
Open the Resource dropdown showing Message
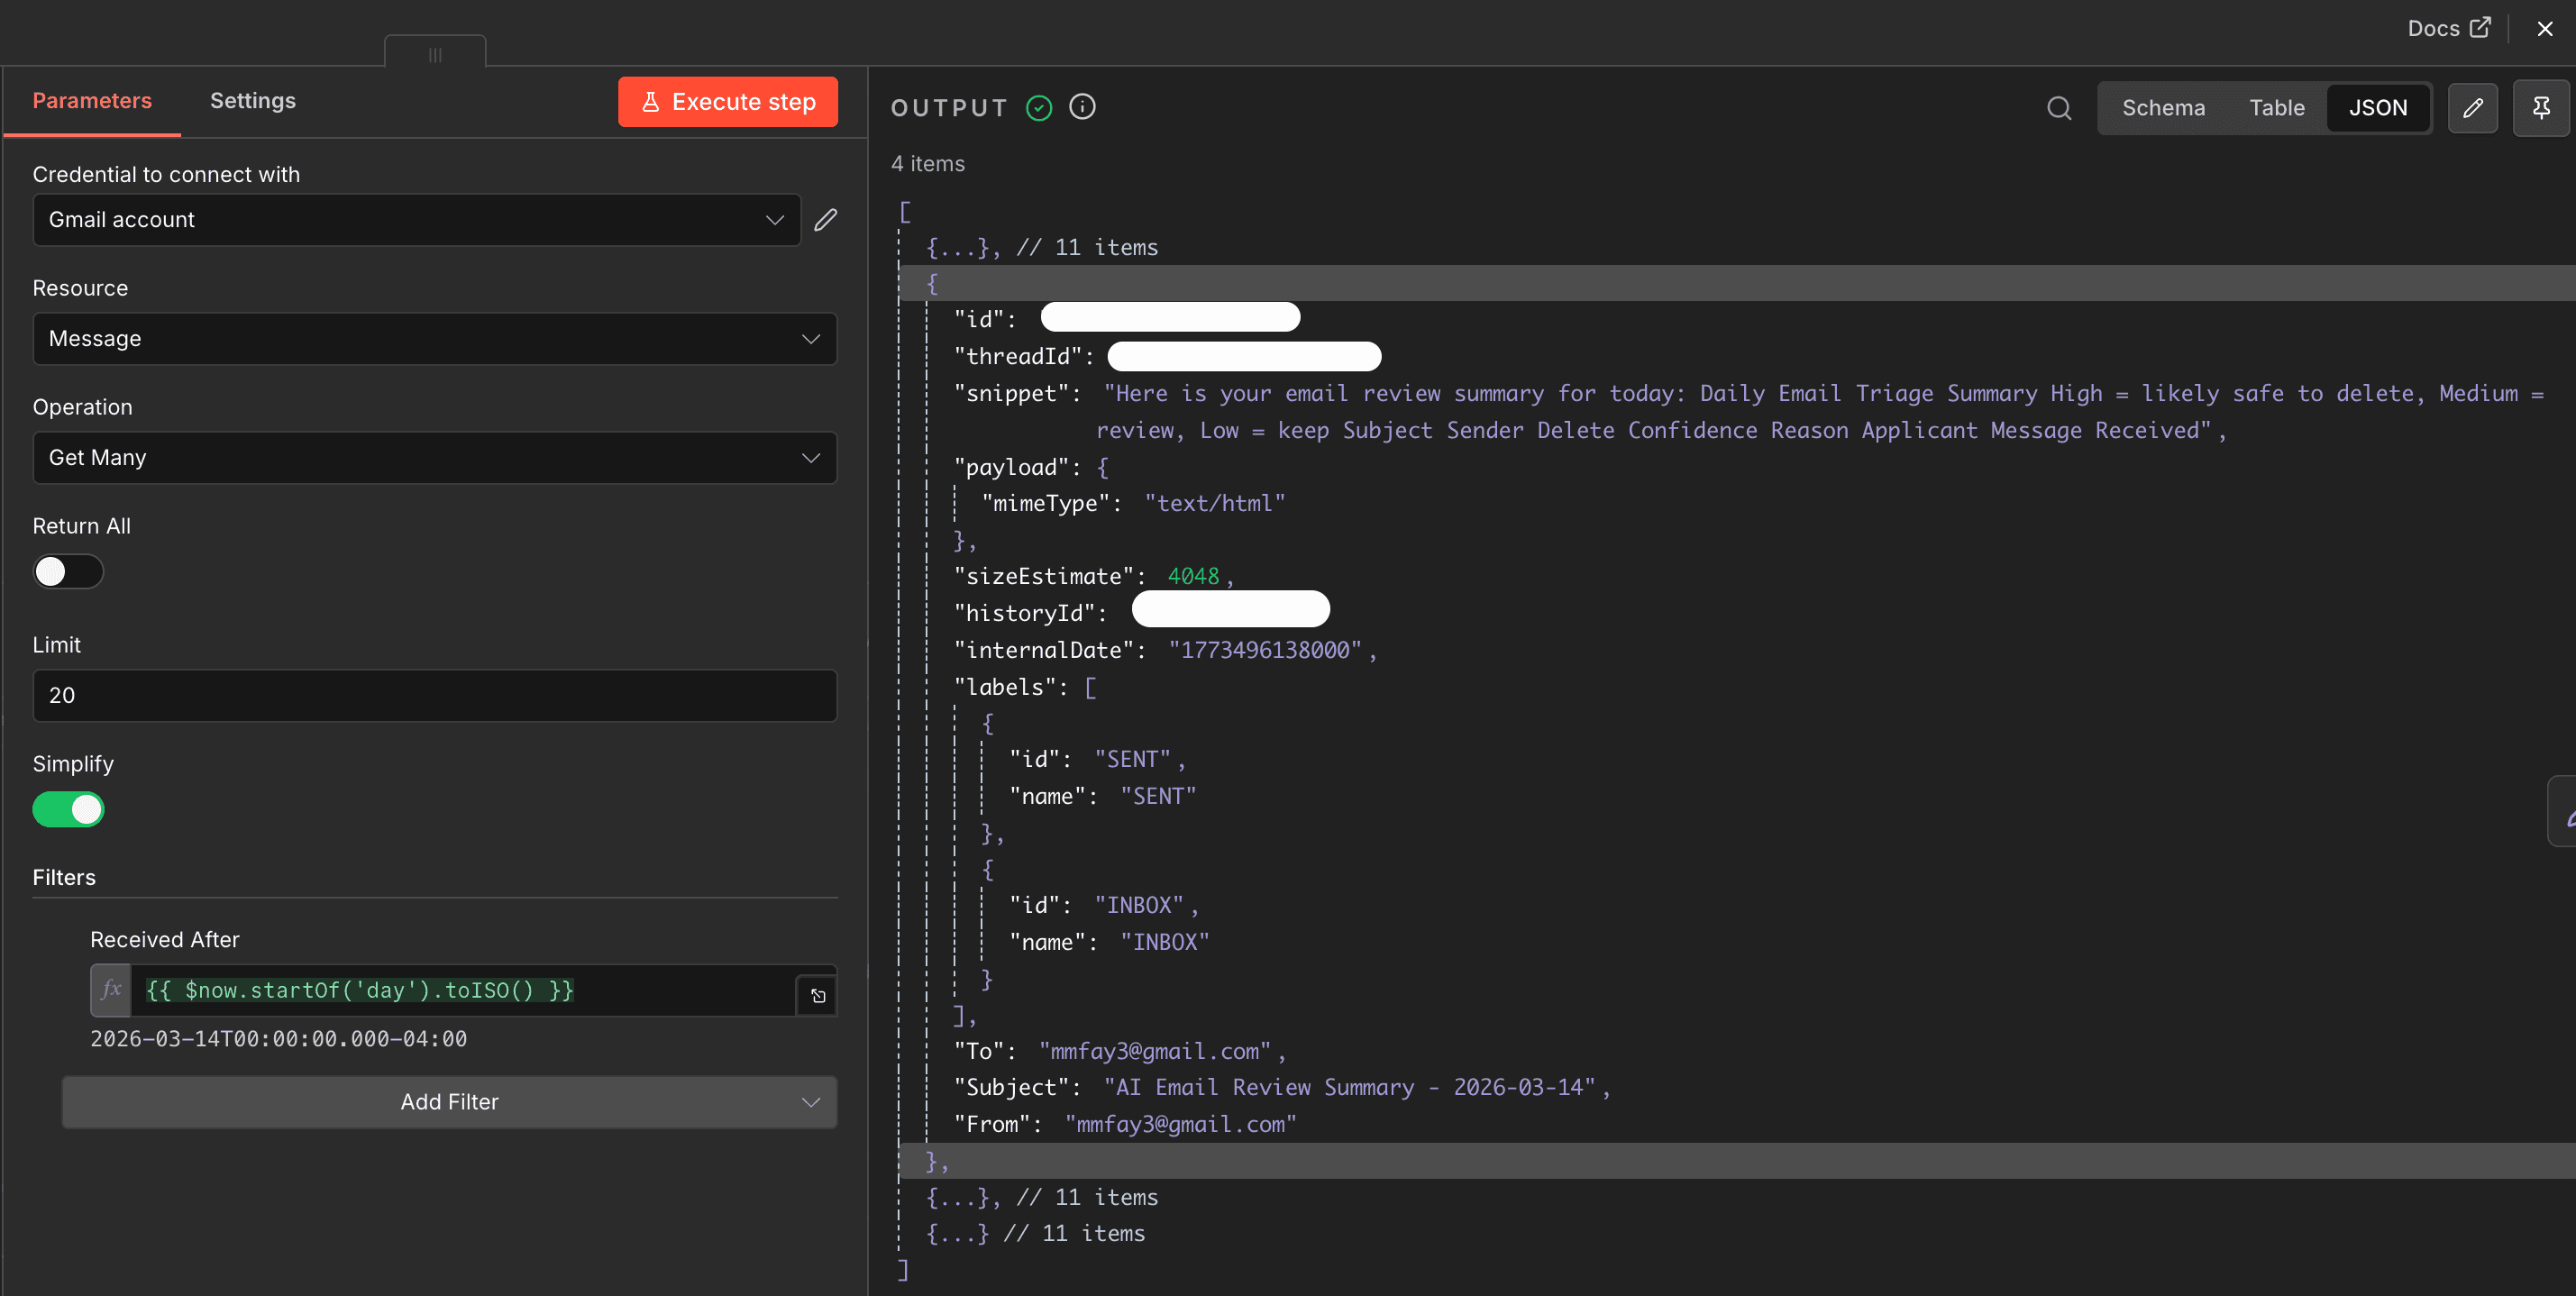pos(434,339)
